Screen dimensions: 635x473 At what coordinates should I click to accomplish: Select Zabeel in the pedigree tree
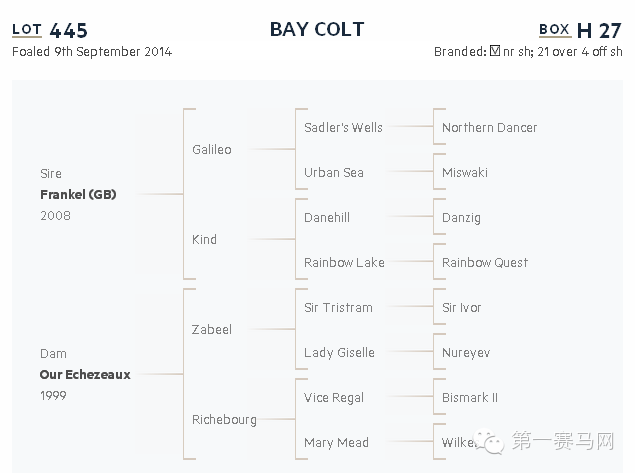click(x=212, y=330)
